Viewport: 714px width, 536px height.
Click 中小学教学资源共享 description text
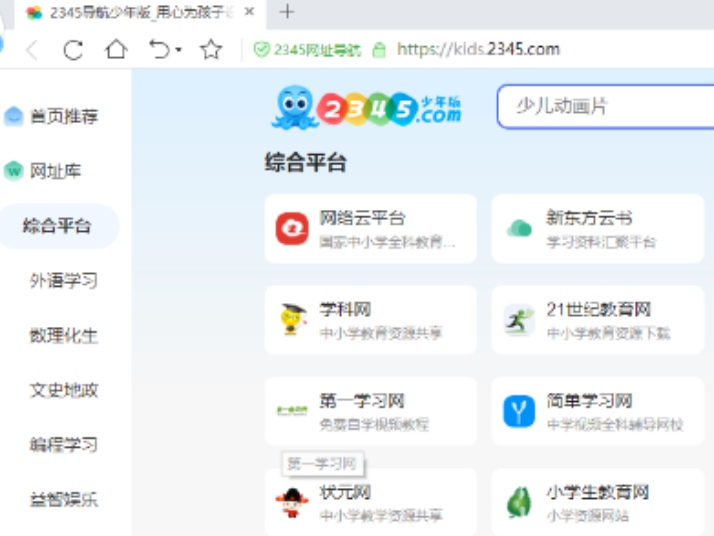[x=381, y=516]
